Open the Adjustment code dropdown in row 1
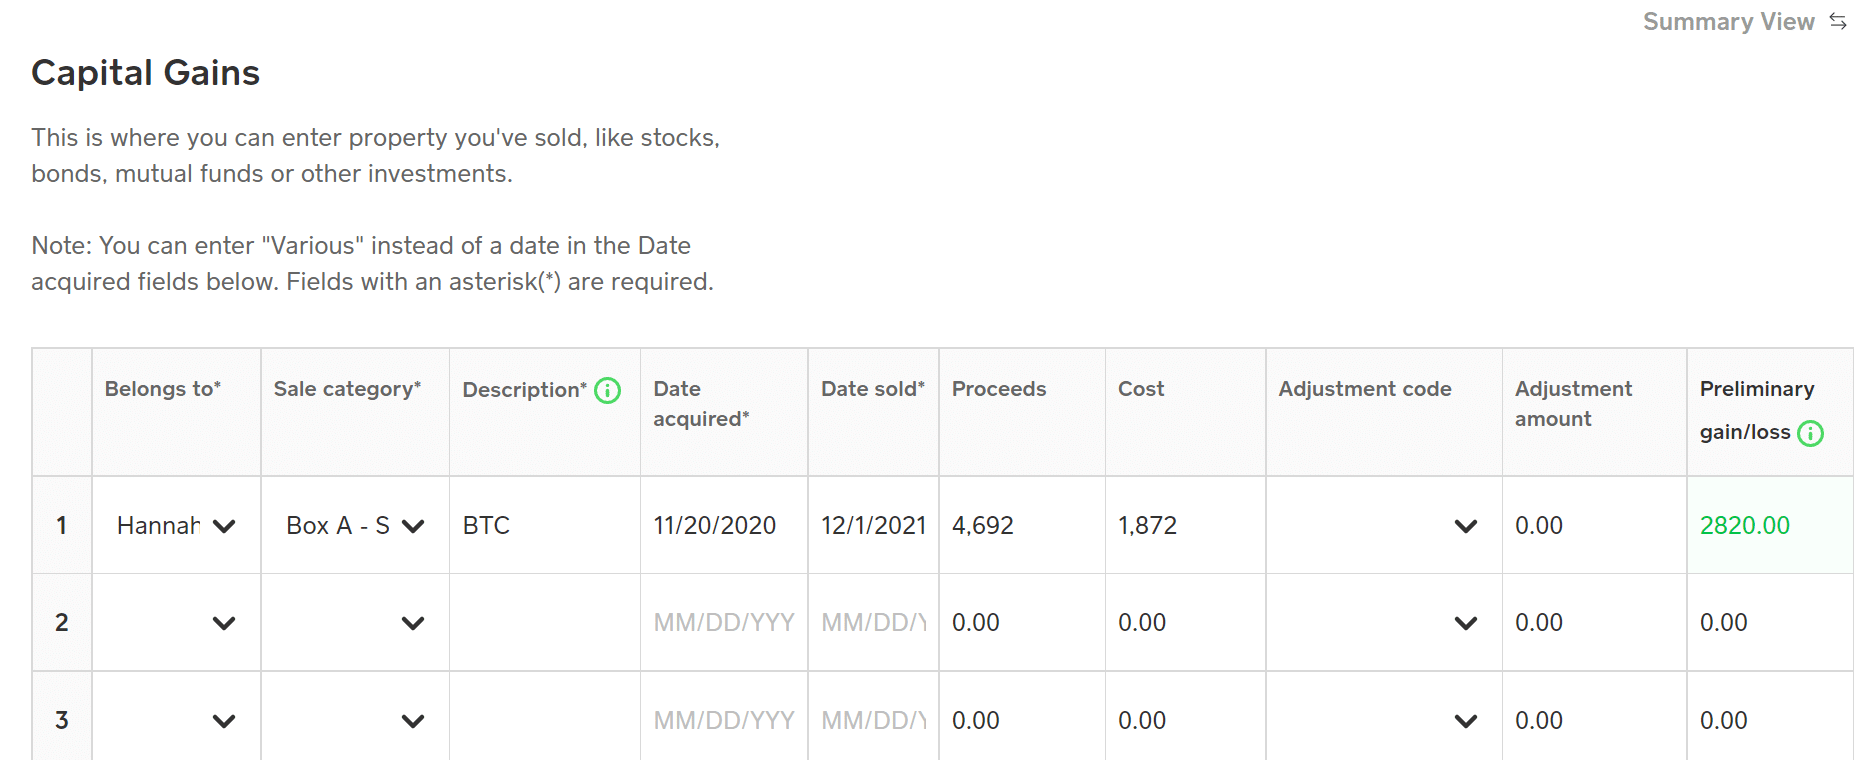Screen dimensions: 1876x760 coord(1466,525)
